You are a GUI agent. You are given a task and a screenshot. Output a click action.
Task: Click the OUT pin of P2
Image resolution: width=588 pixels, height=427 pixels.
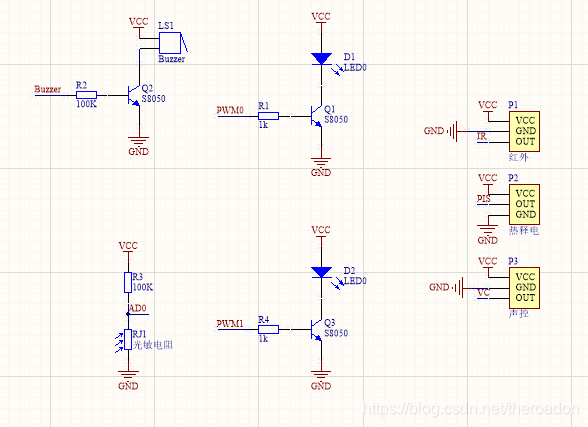pos(525,204)
